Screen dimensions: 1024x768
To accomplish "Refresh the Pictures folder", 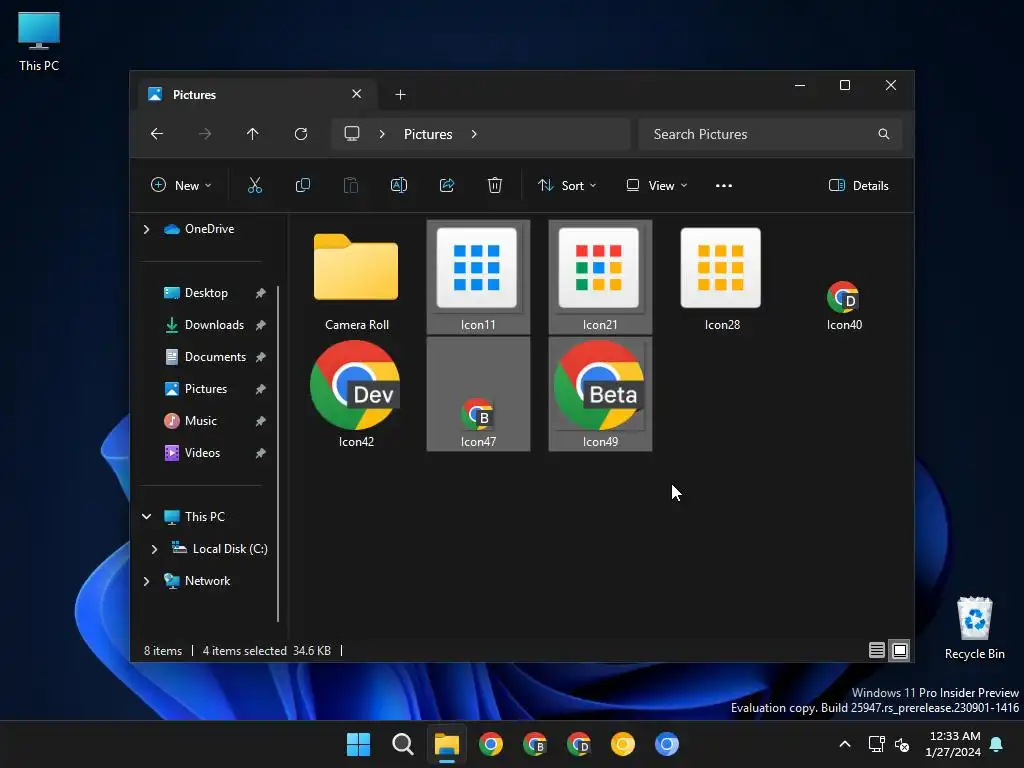I will pyautogui.click(x=301, y=134).
